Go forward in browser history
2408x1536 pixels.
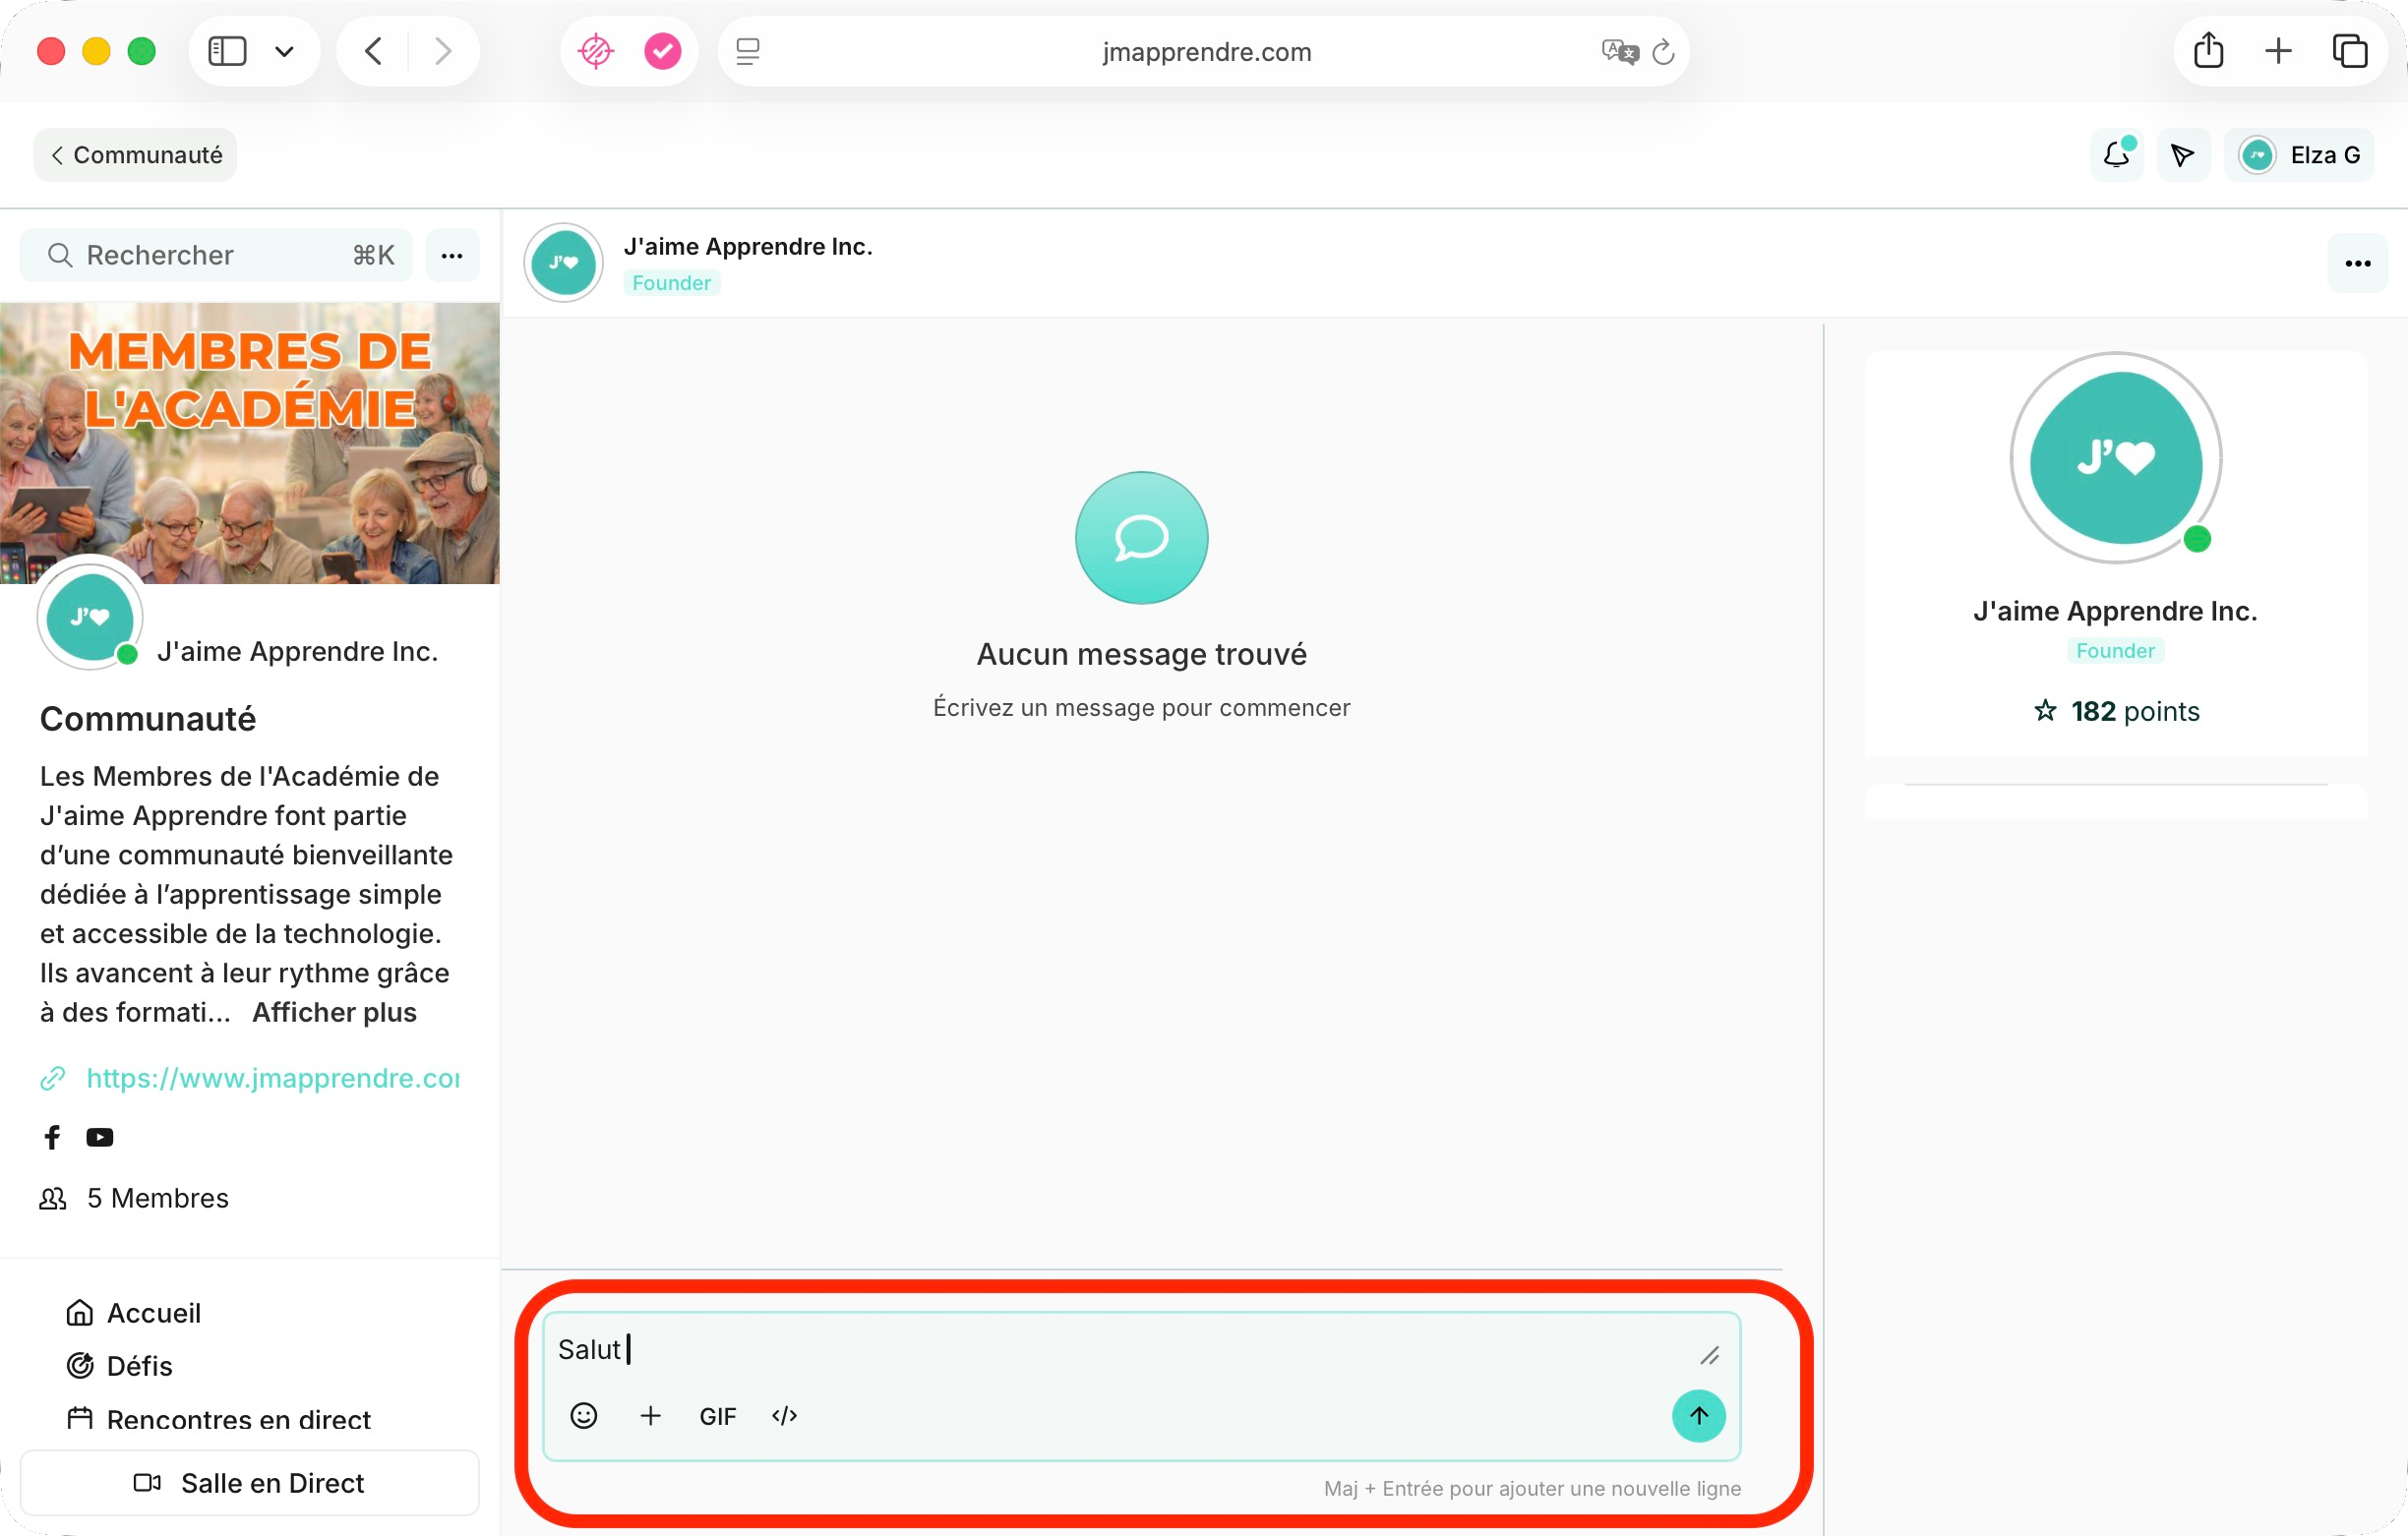point(443,51)
